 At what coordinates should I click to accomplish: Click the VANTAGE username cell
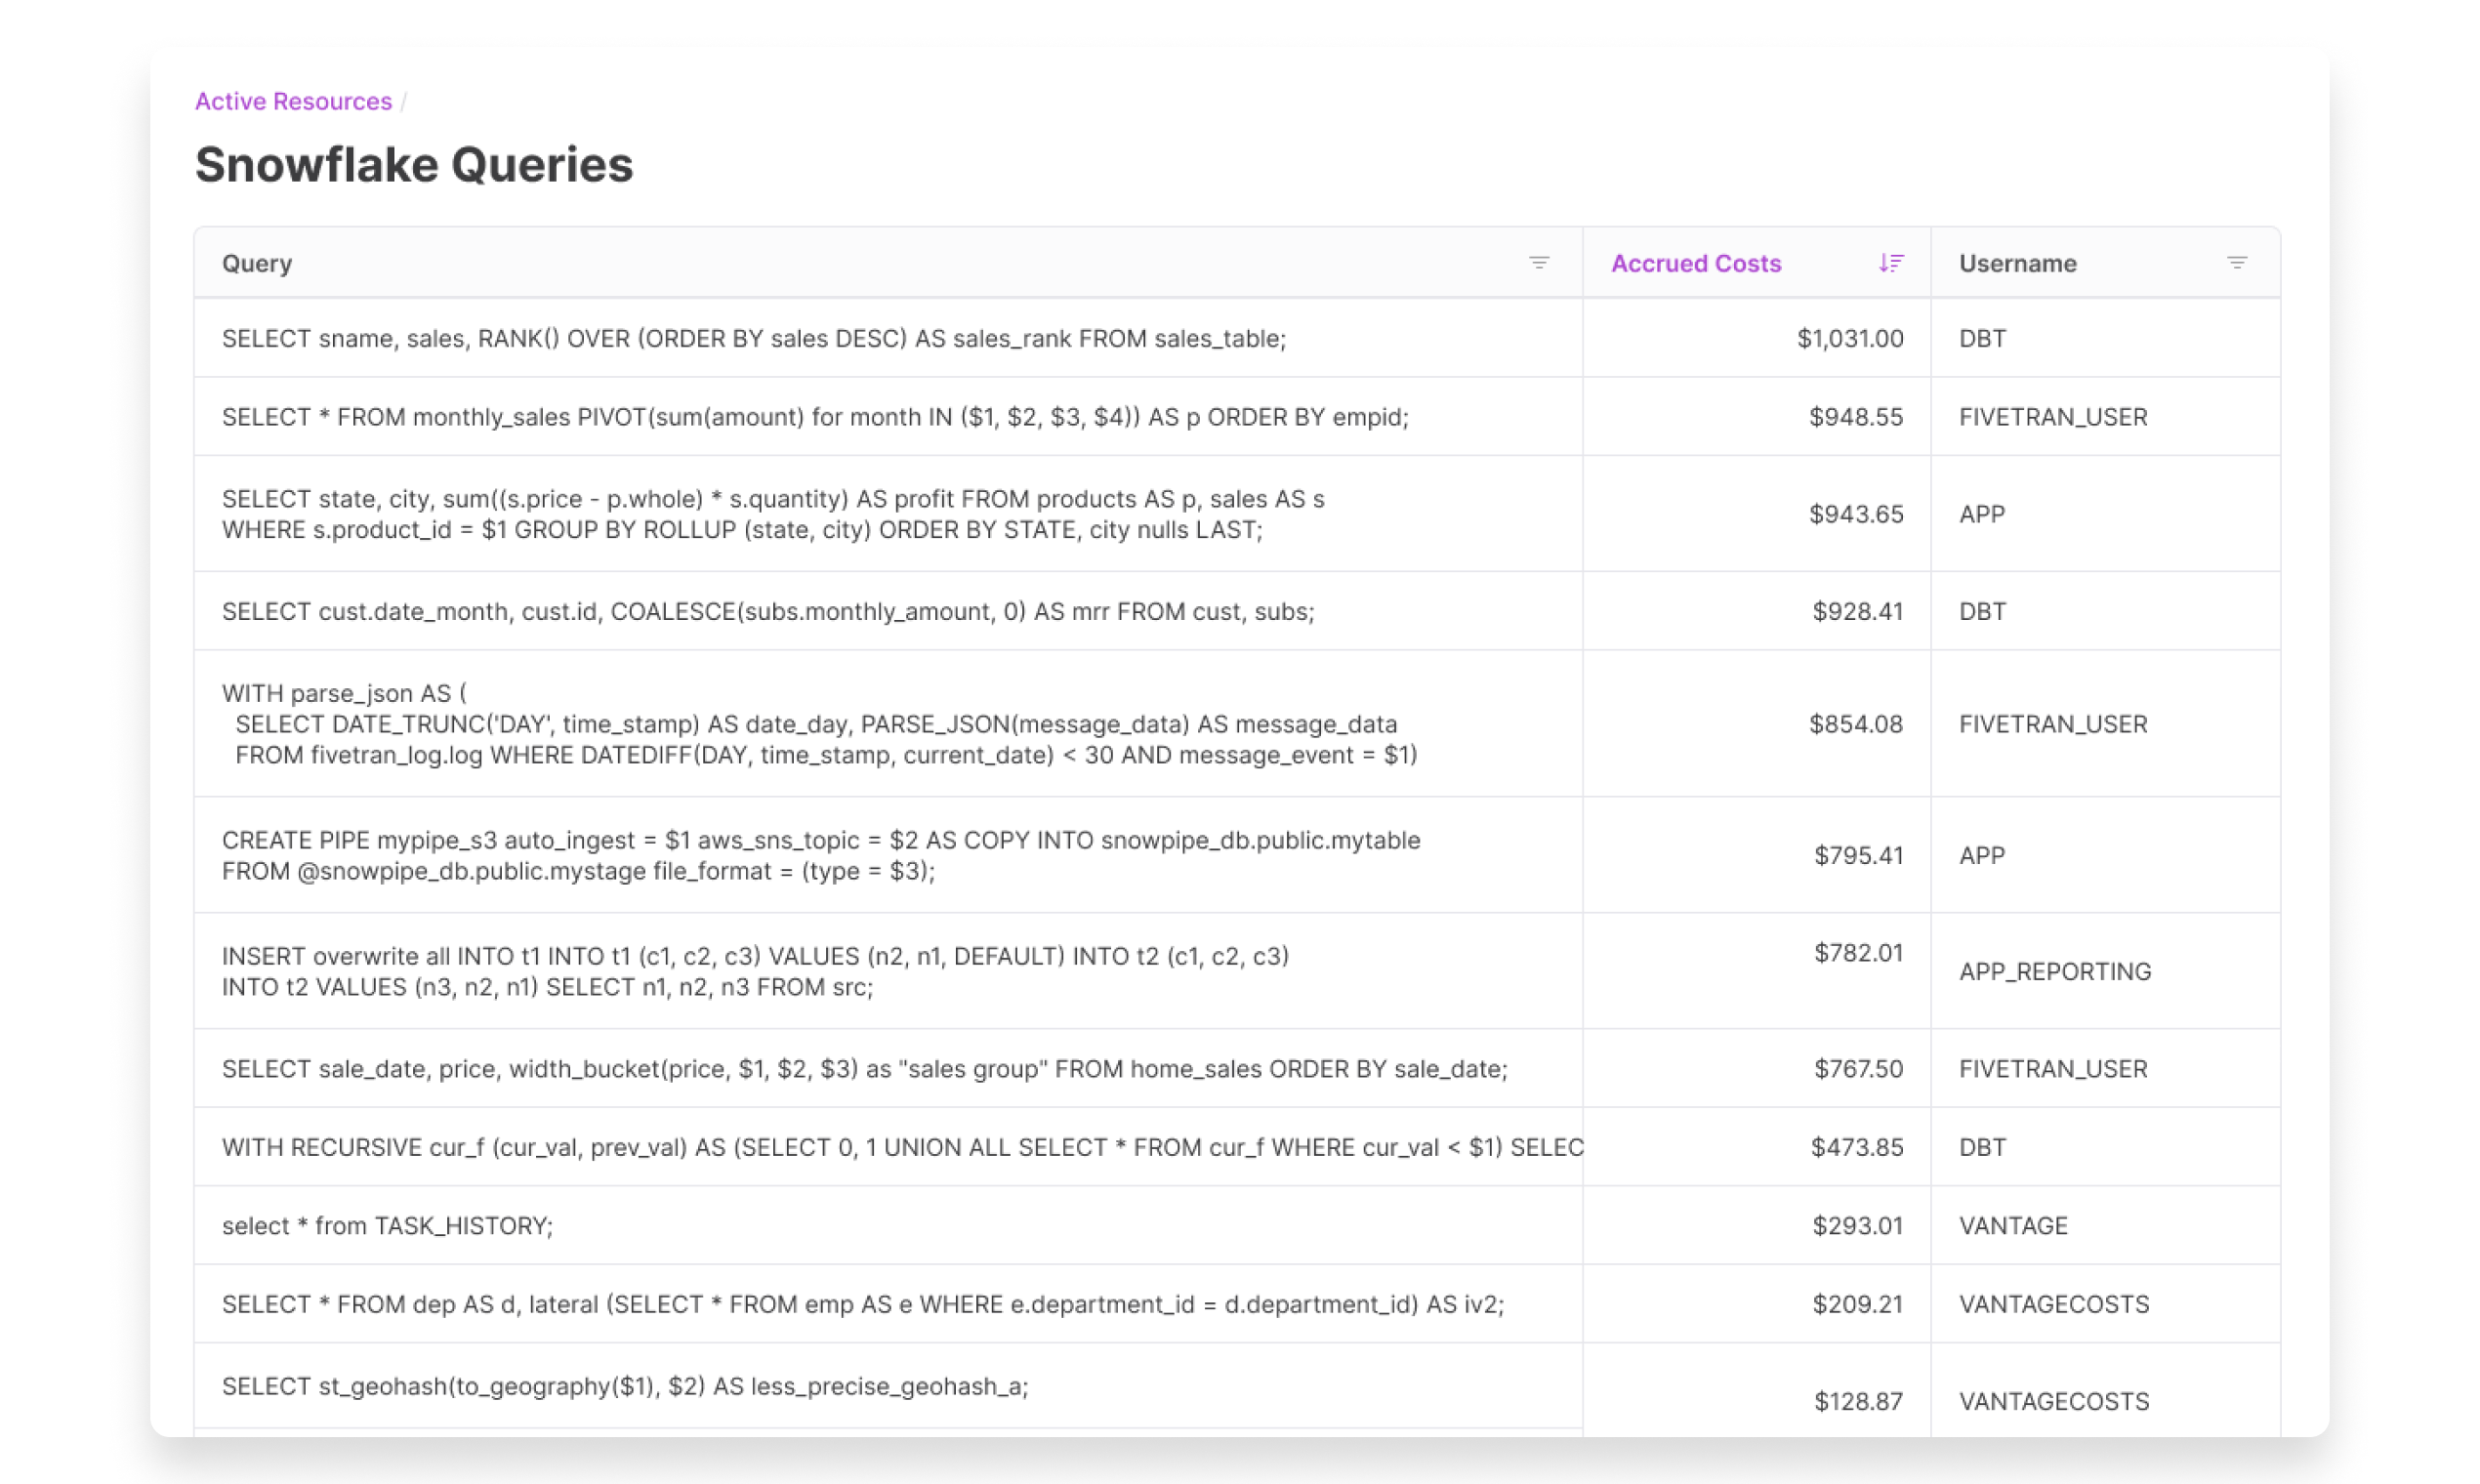tap(2013, 1226)
